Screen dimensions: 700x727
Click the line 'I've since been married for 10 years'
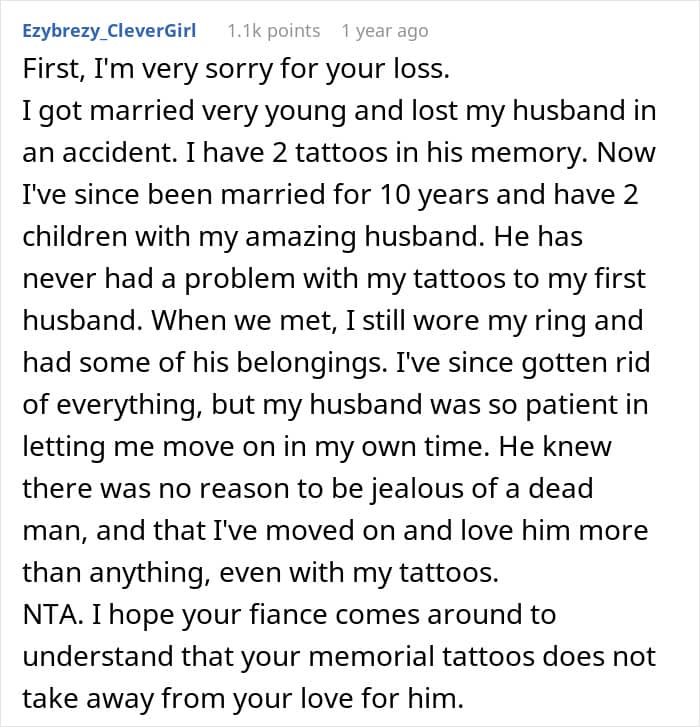click(330, 195)
